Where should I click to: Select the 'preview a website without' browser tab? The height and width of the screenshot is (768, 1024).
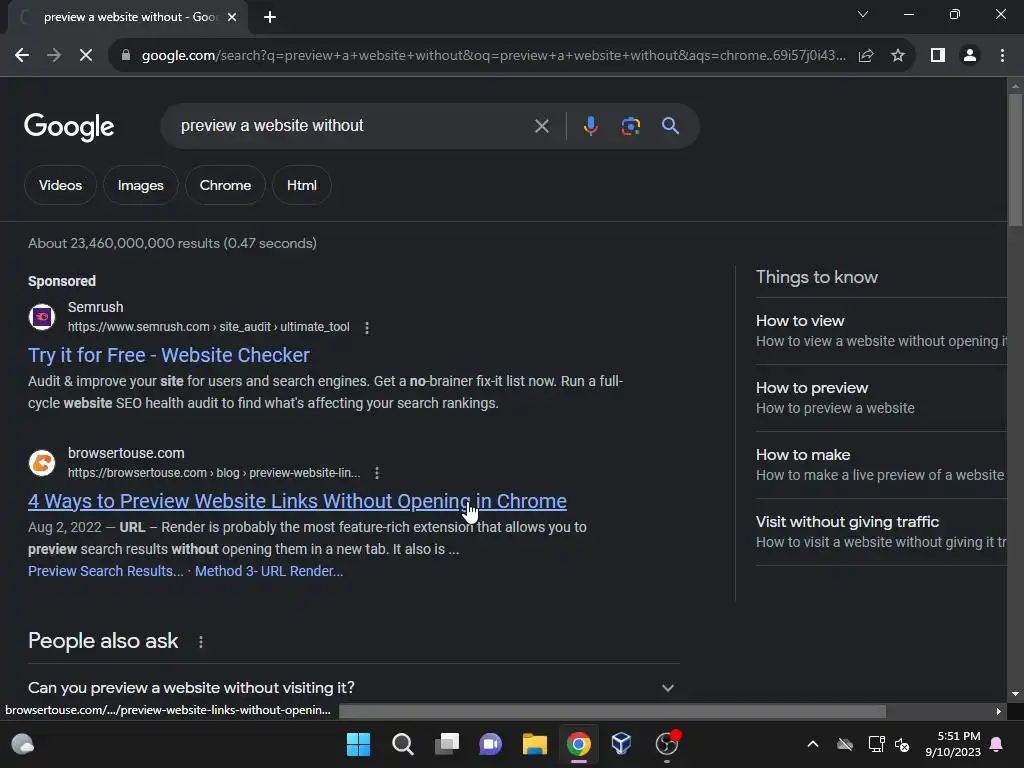coord(127,17)
